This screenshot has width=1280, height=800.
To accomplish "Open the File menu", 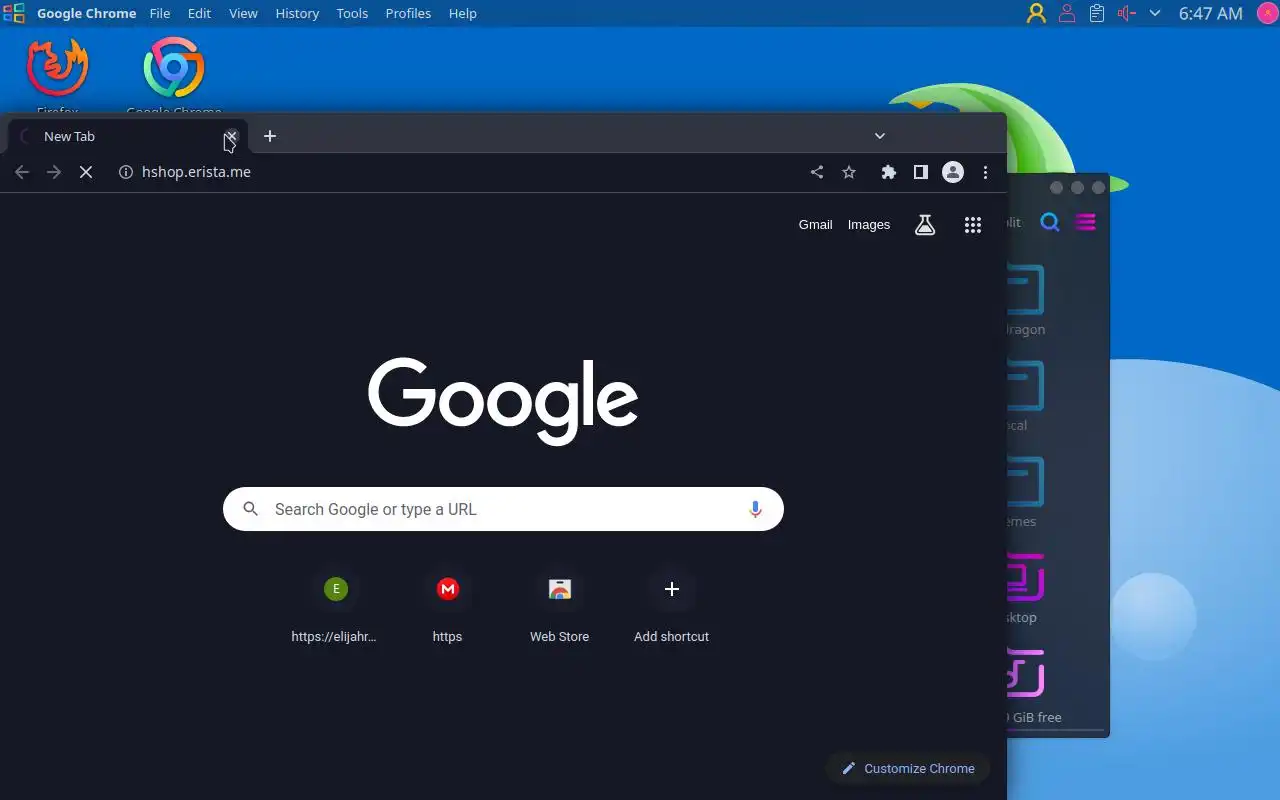I will point(160,13).
